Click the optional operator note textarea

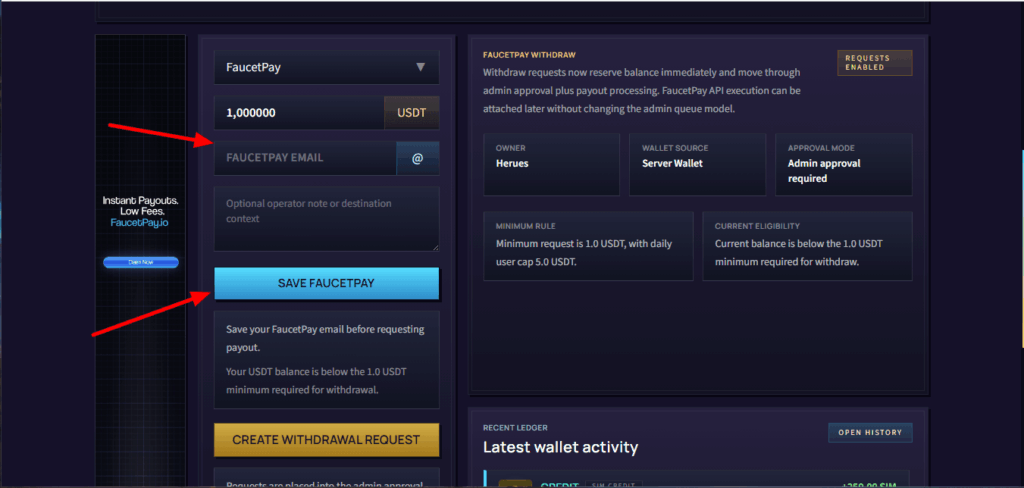click(327, 219)
